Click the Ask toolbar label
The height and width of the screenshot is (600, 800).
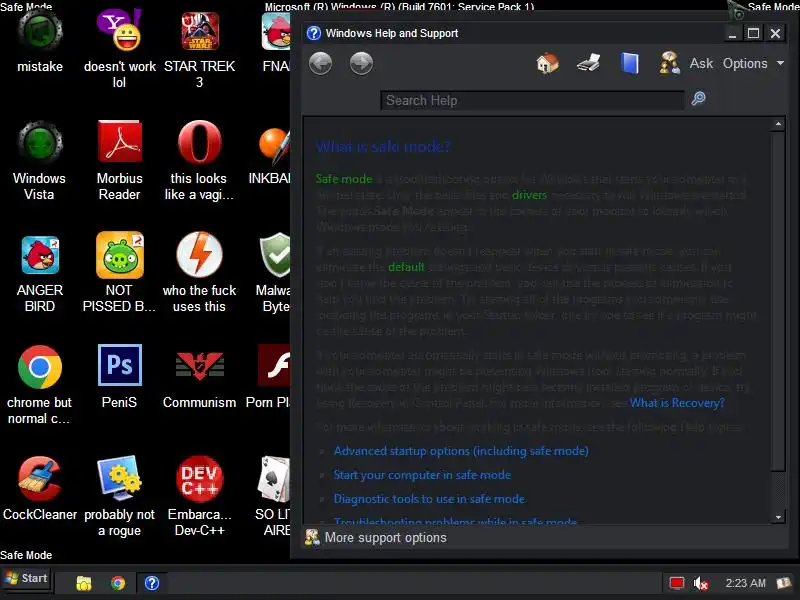[x=701, y=63]
